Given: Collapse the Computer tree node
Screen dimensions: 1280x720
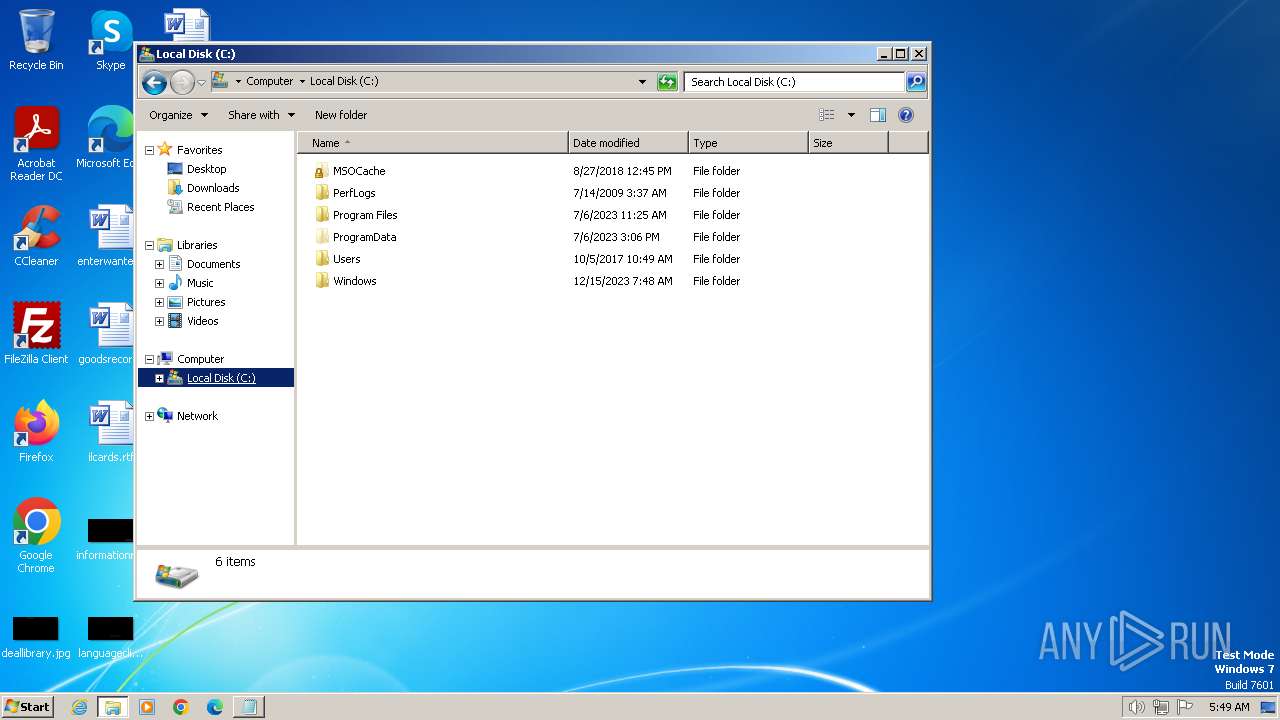Looking at the screenshot, I should click(x=149, y=359).
